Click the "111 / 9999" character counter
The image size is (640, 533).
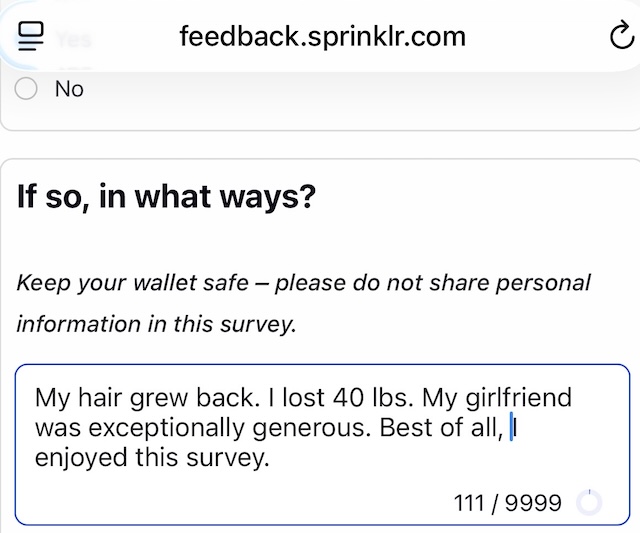(x=507, y=503)
